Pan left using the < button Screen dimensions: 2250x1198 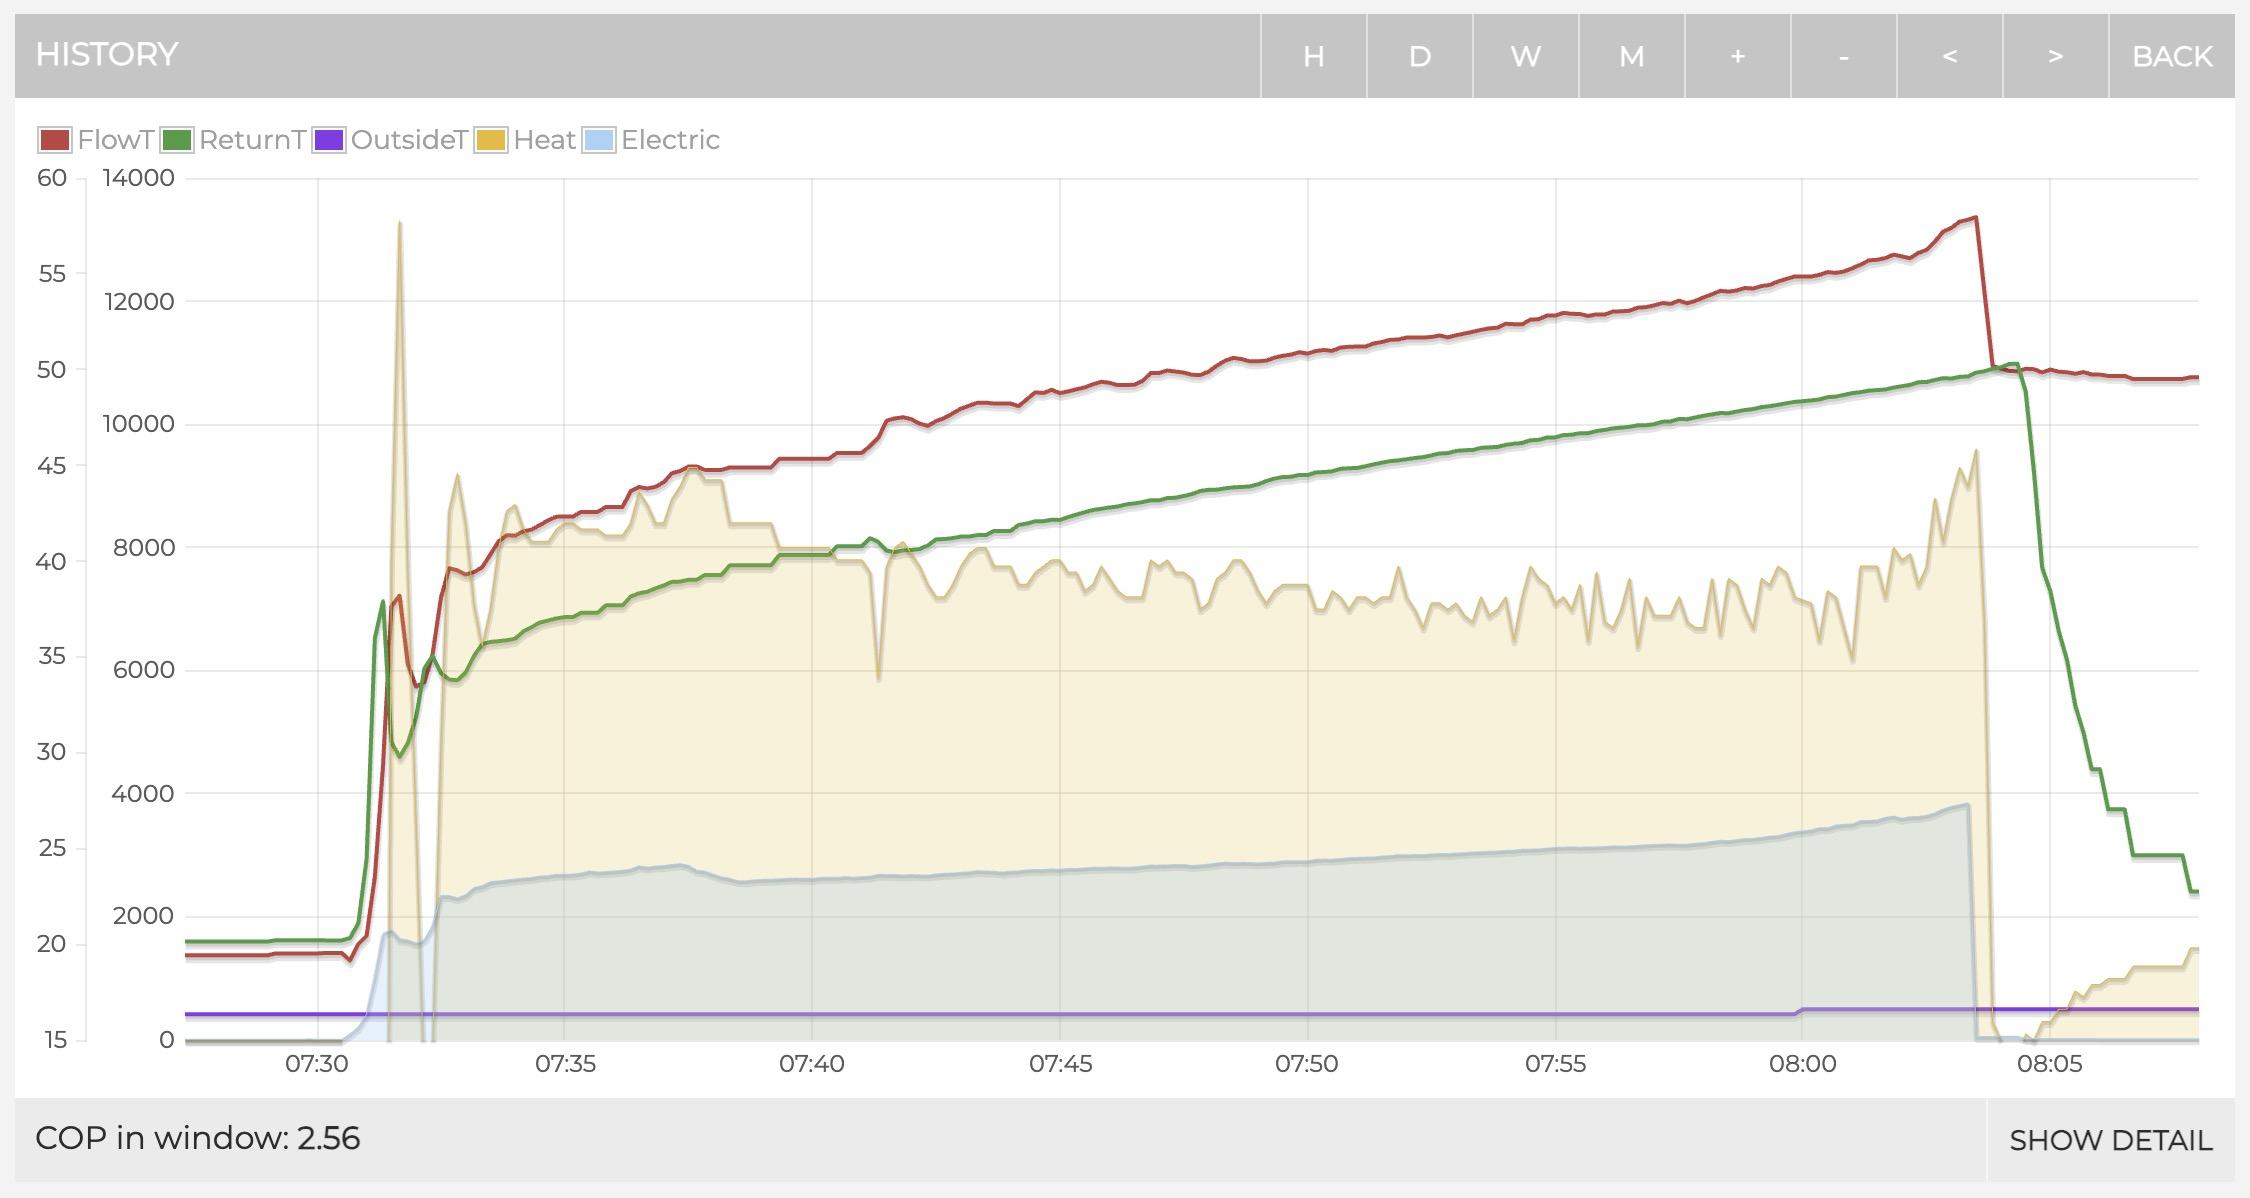(x=1949, y=56)
